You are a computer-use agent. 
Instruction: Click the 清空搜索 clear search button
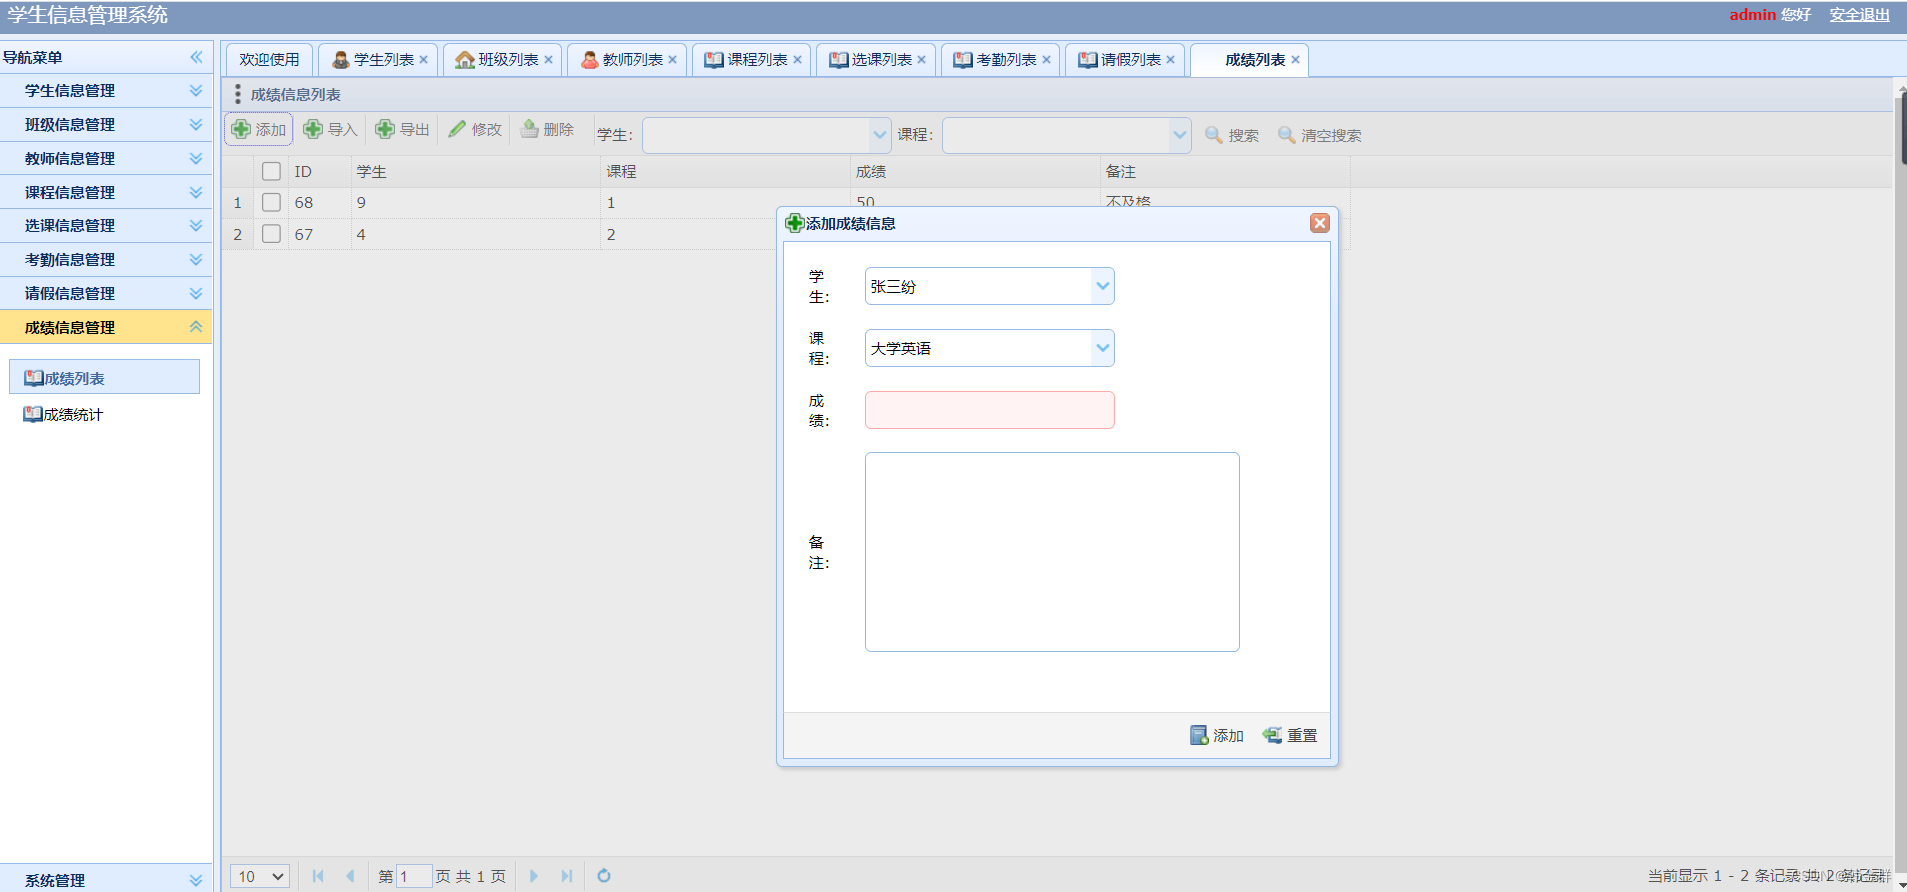pyautogui.click(x=1320, y=135)
